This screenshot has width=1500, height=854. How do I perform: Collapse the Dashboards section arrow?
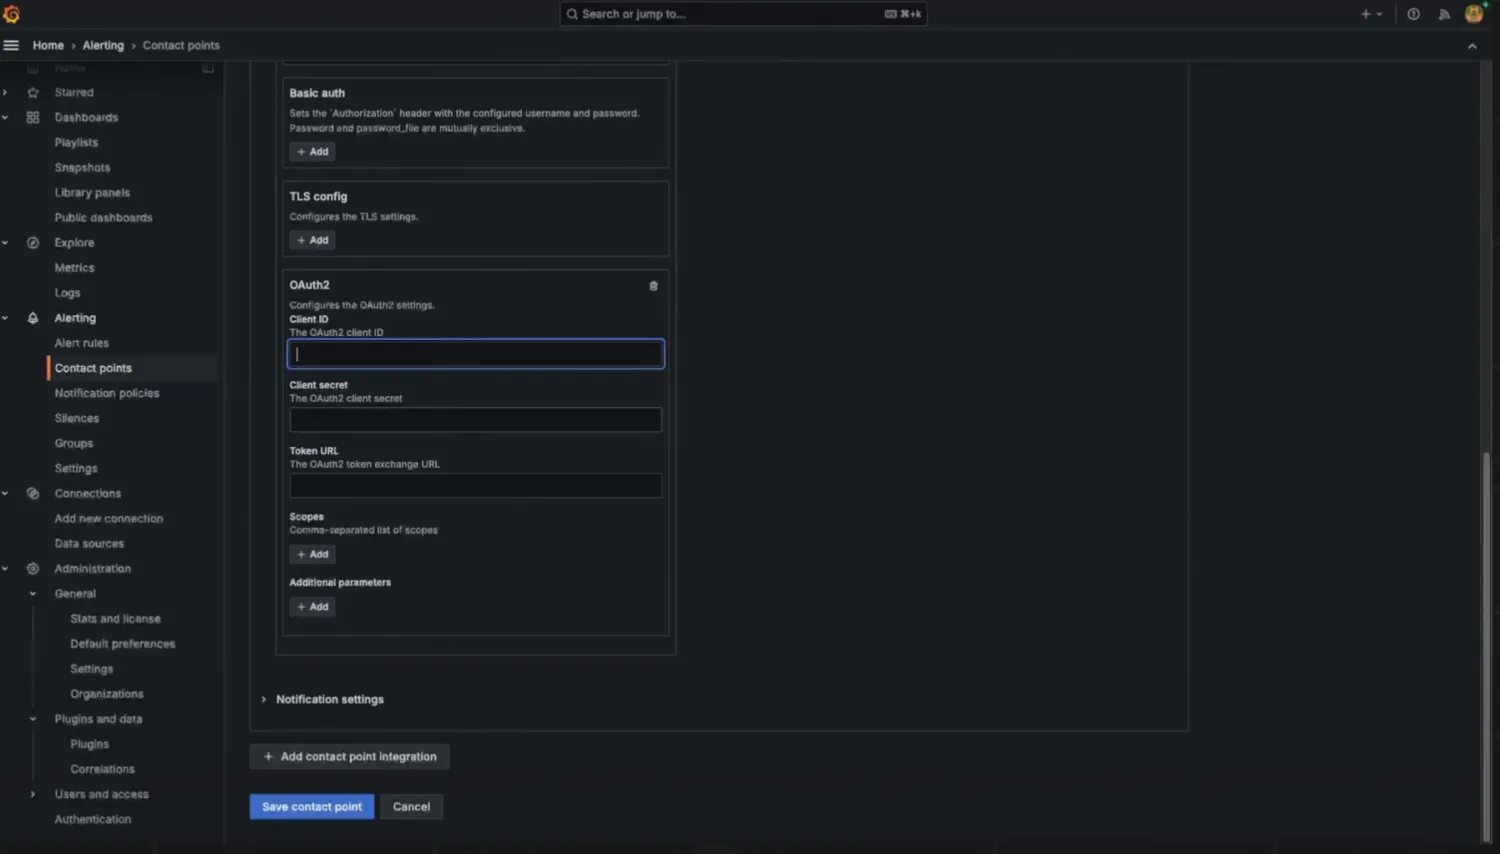pyautogui.click(x=6, y=117)
